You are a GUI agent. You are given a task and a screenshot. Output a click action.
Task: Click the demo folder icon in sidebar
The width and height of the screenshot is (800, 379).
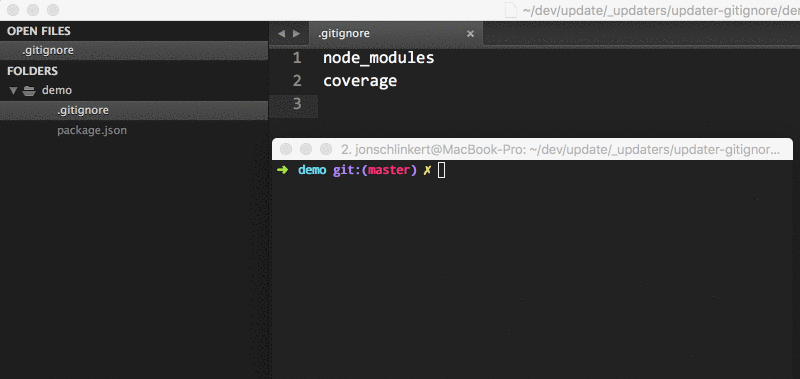(x=29, y=91)
